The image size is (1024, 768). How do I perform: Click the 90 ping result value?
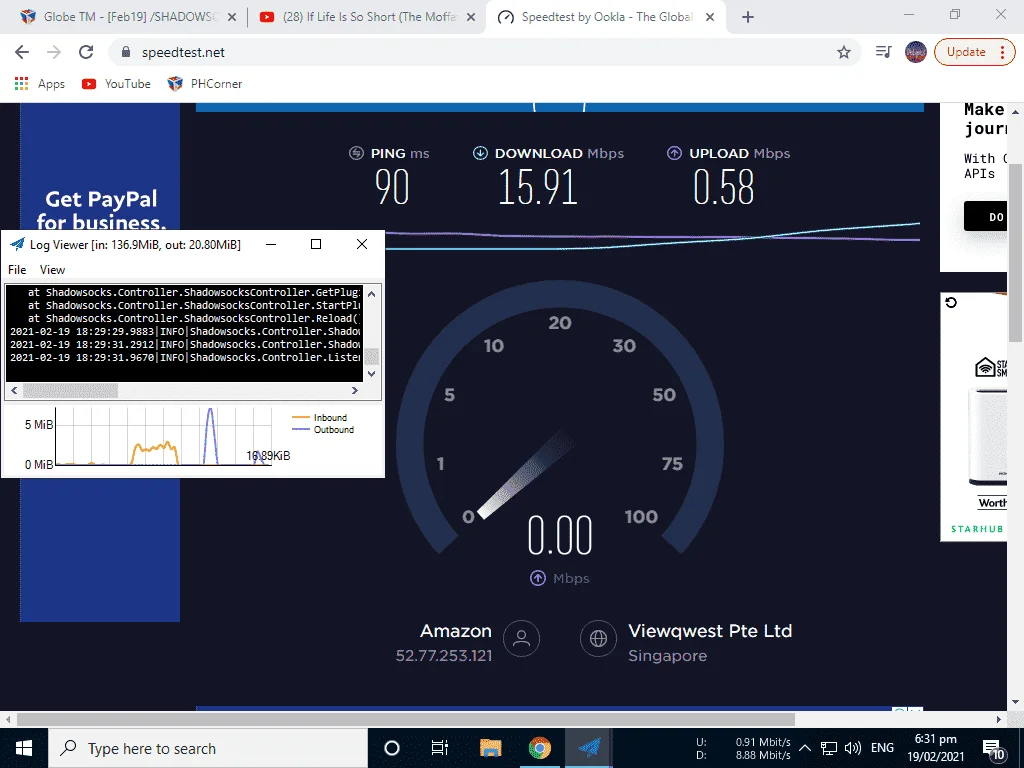(x=392, y=187)
